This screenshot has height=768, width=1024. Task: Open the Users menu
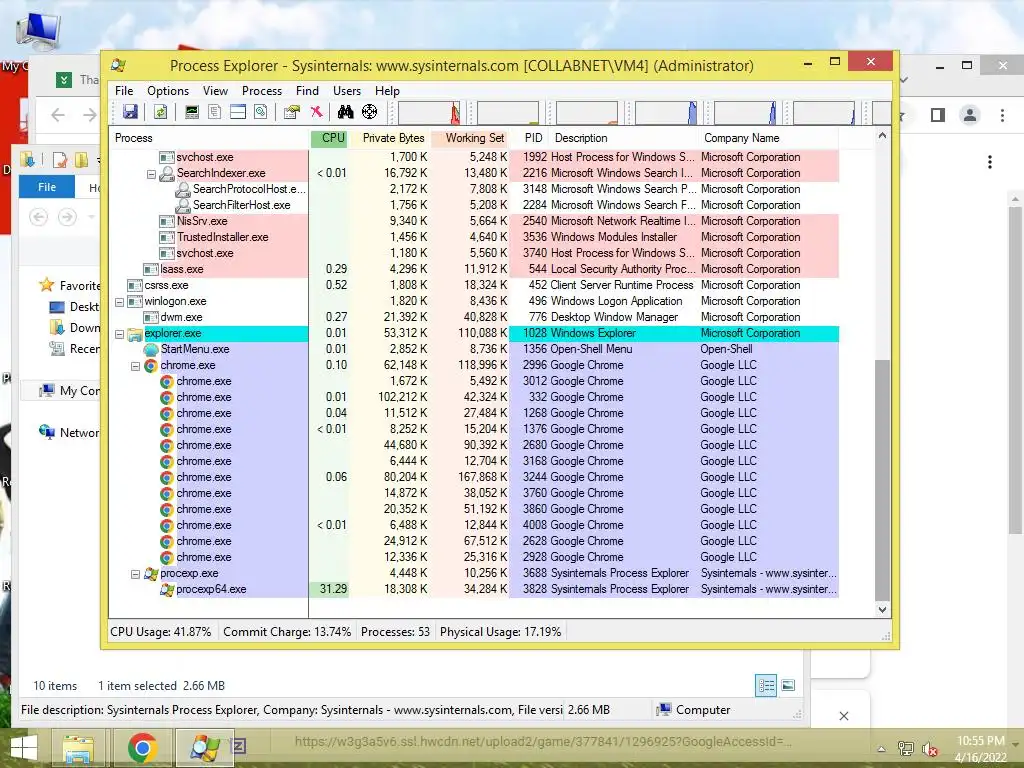pyautogui.click(x=347, y=91)
